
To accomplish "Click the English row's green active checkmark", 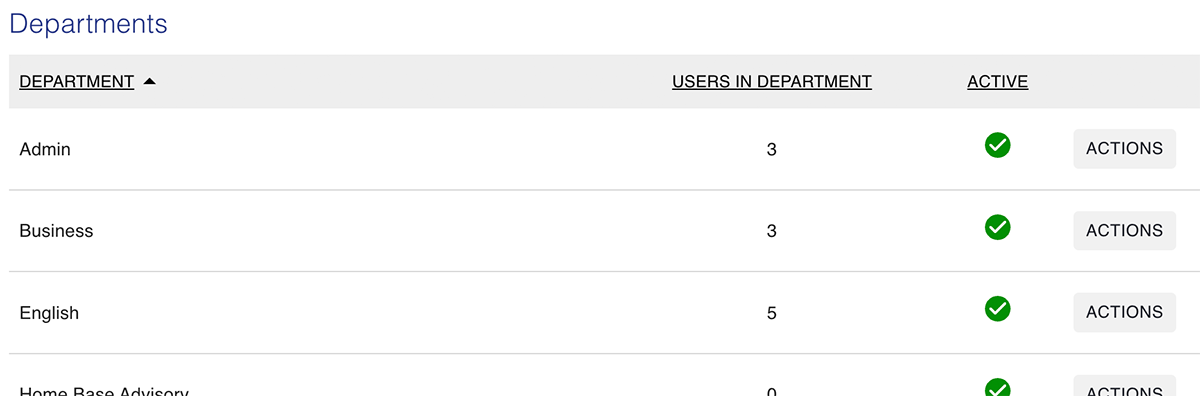I will tap(997, 309).
